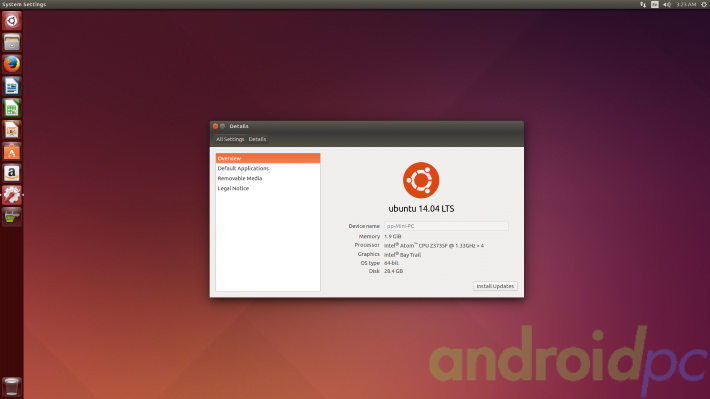
Task: Open the session gear menu
Action: (704, 5)
